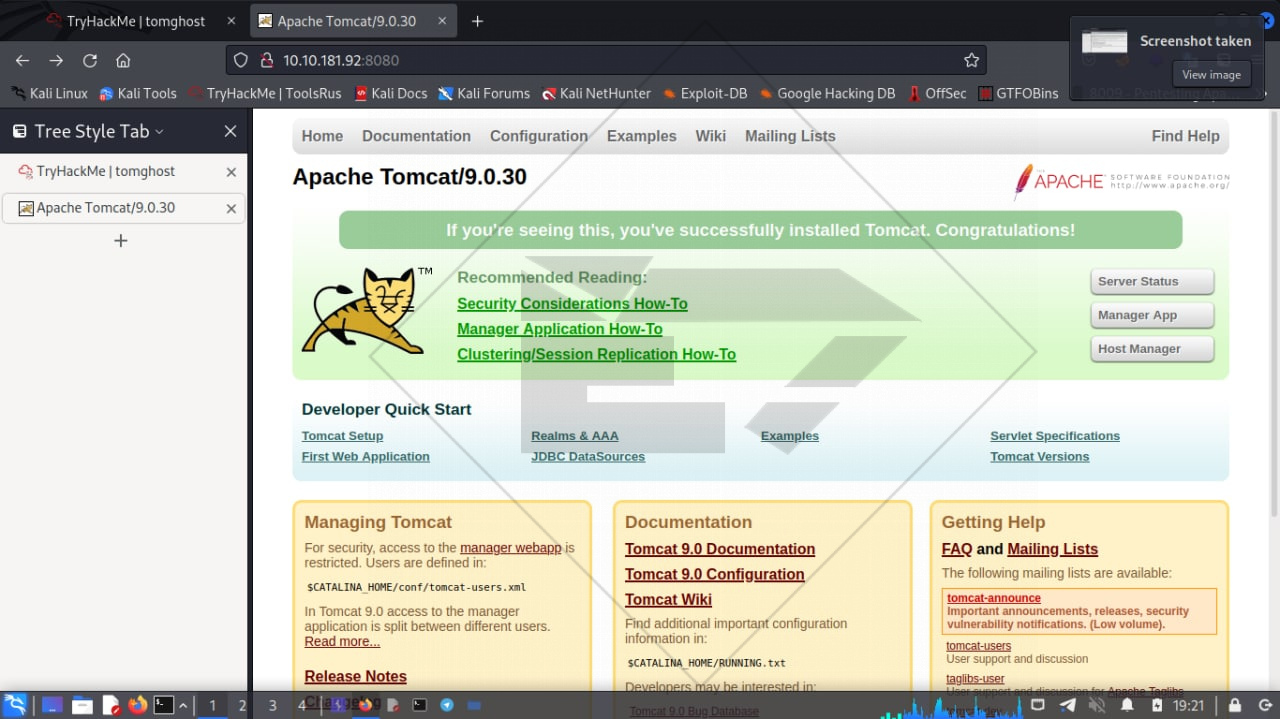1280x719 pixels.
Task: Open Manager Application How-To link
Action: (560, 329)
